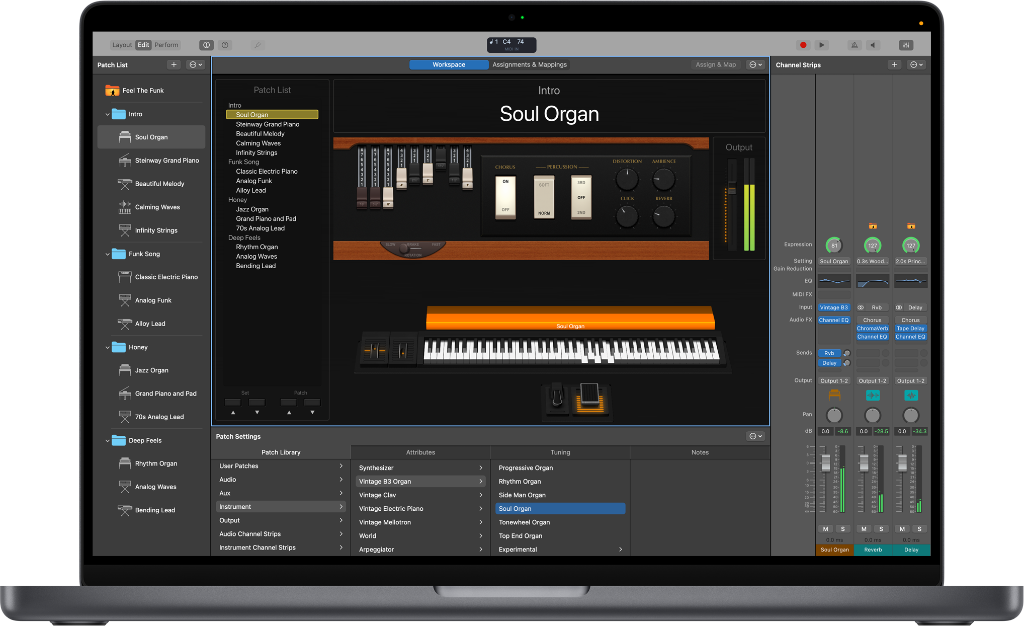Solo the Delay channel strip
This screenshot has width=1024, height=626.
point(920,529)
